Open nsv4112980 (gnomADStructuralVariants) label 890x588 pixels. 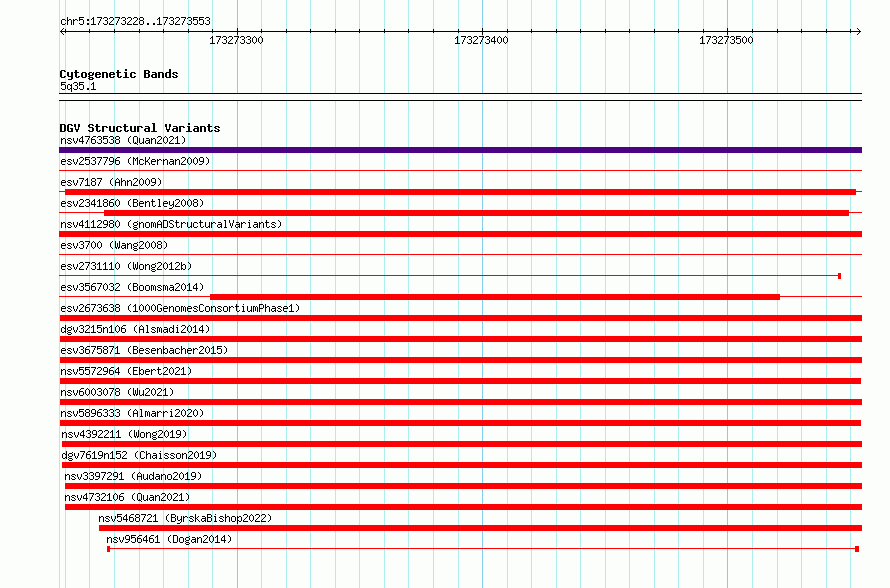point(171,224)
